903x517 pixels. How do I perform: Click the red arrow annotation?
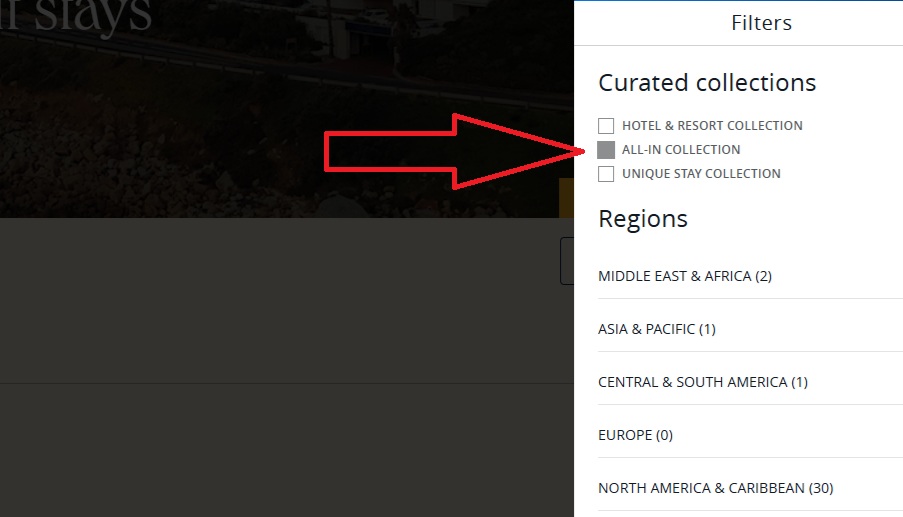click(x=454, y=151)
